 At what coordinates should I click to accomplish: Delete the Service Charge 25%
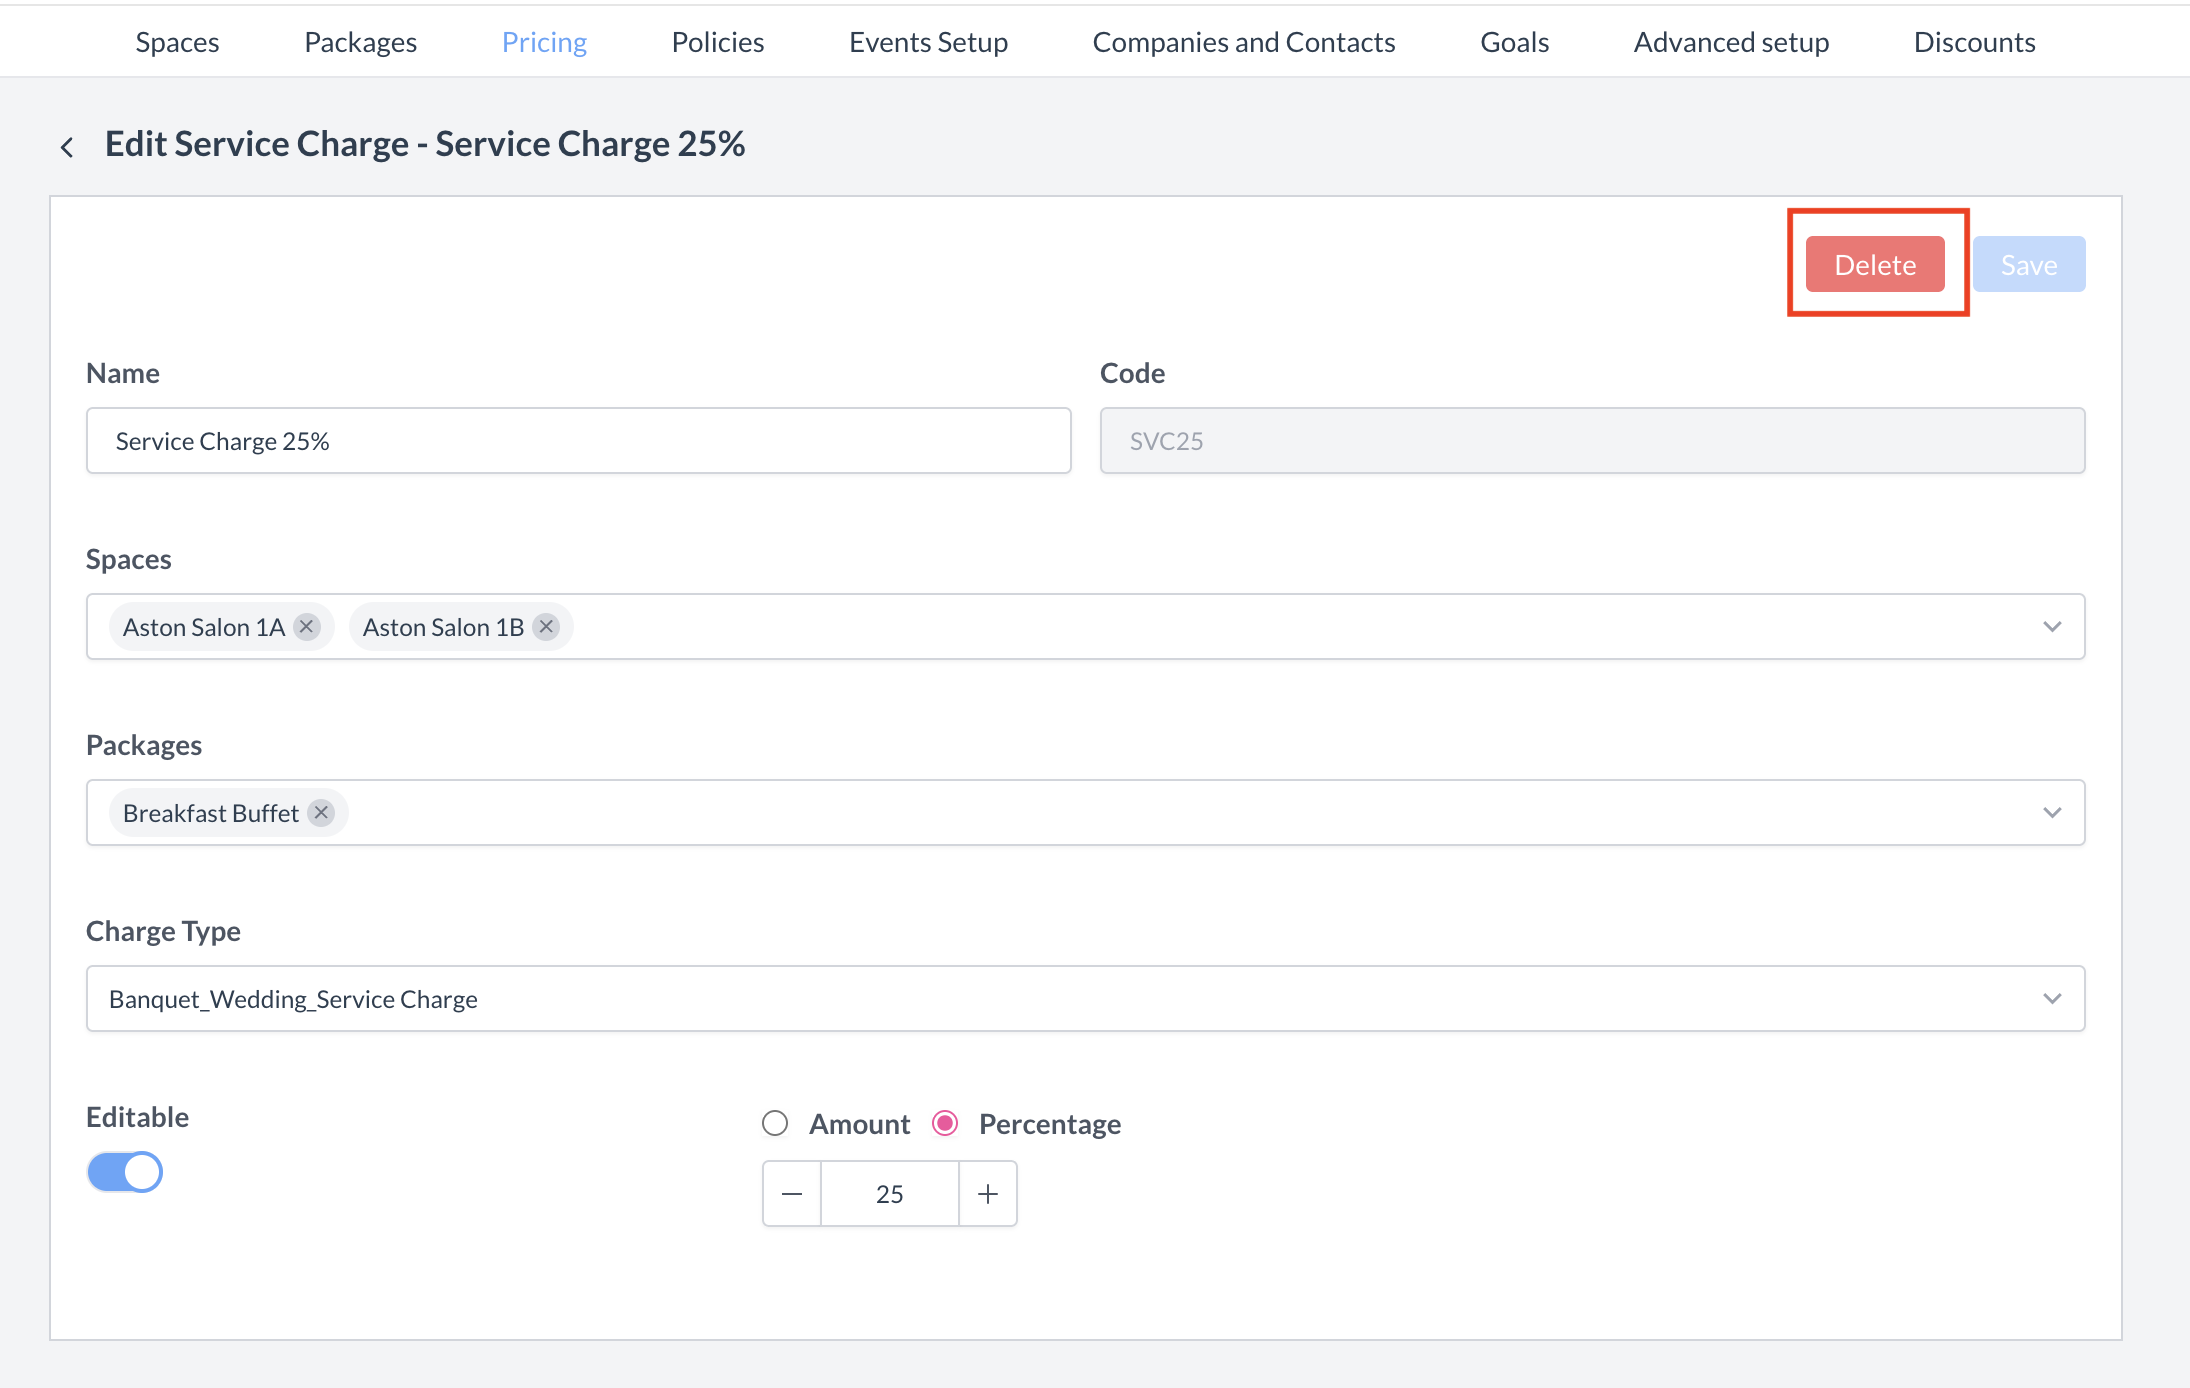tap(1875, 263)
